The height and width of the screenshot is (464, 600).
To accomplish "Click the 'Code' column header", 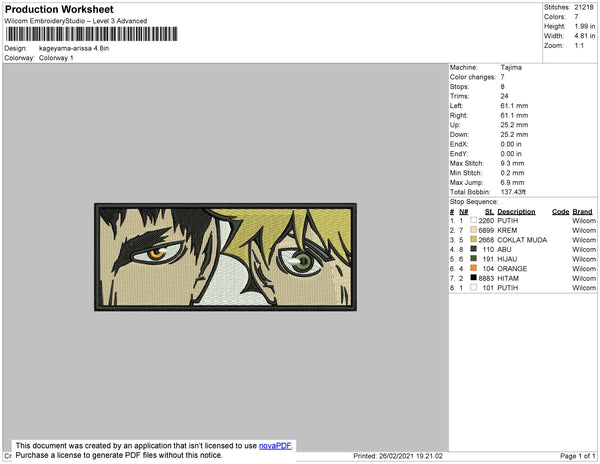I will tap(561, 212).
